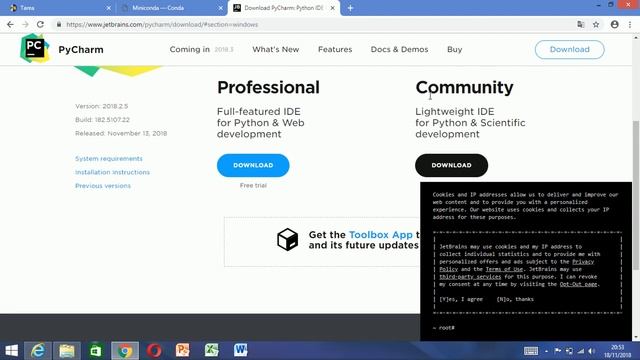Select the Download PyCharm tab

point(284,8)
